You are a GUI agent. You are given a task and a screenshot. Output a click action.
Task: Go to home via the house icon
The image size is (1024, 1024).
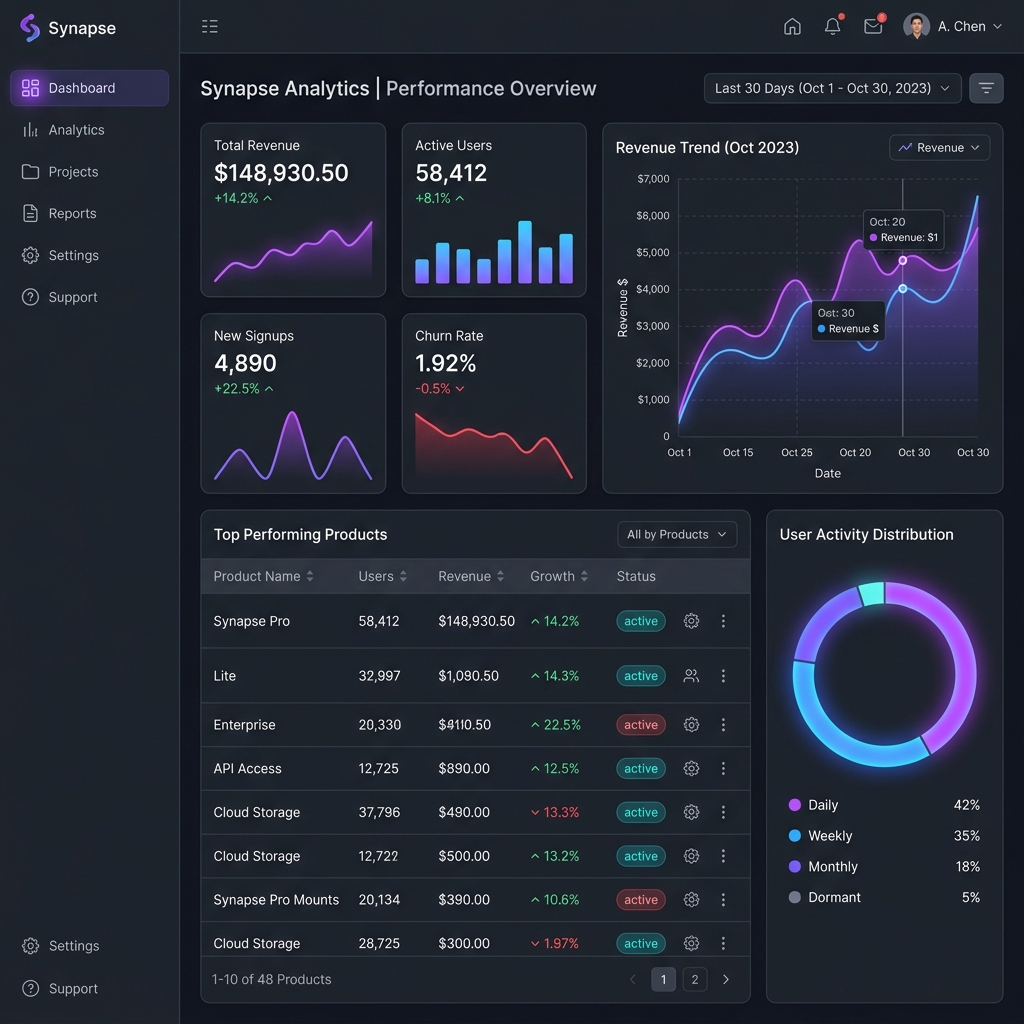(792, 27)
